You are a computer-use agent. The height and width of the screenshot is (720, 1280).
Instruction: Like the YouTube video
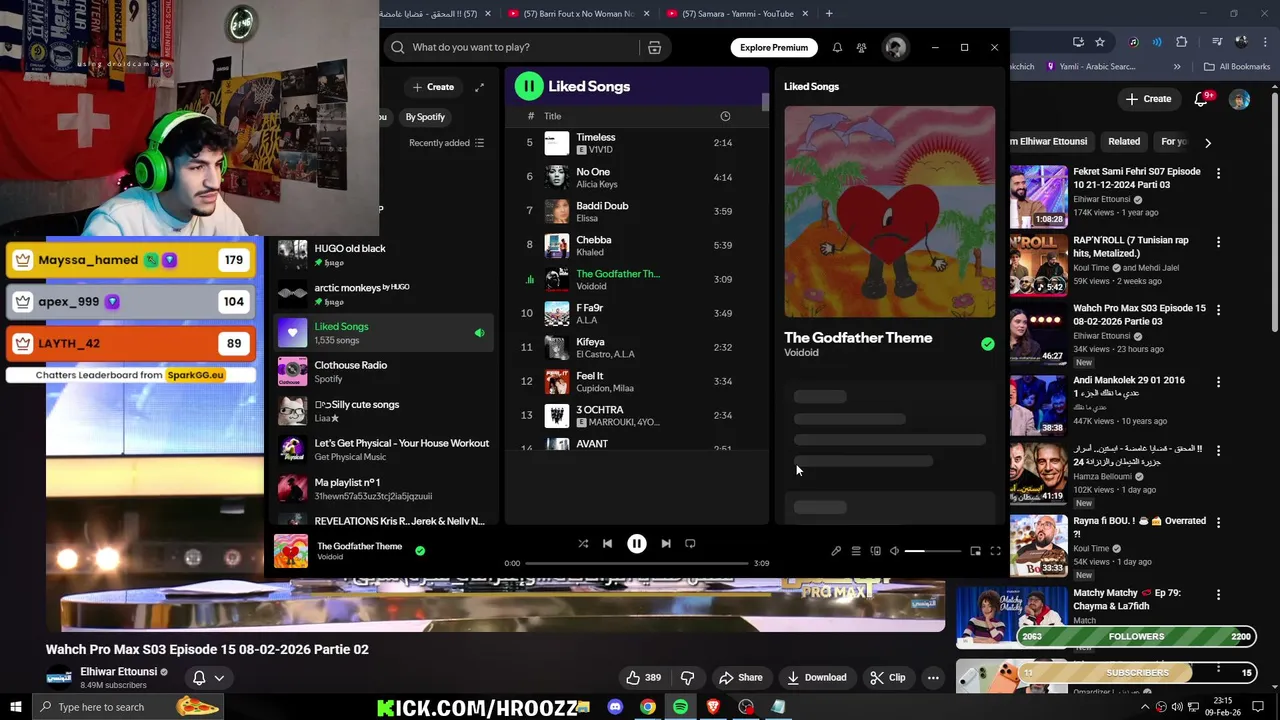[x=642, y=678]
